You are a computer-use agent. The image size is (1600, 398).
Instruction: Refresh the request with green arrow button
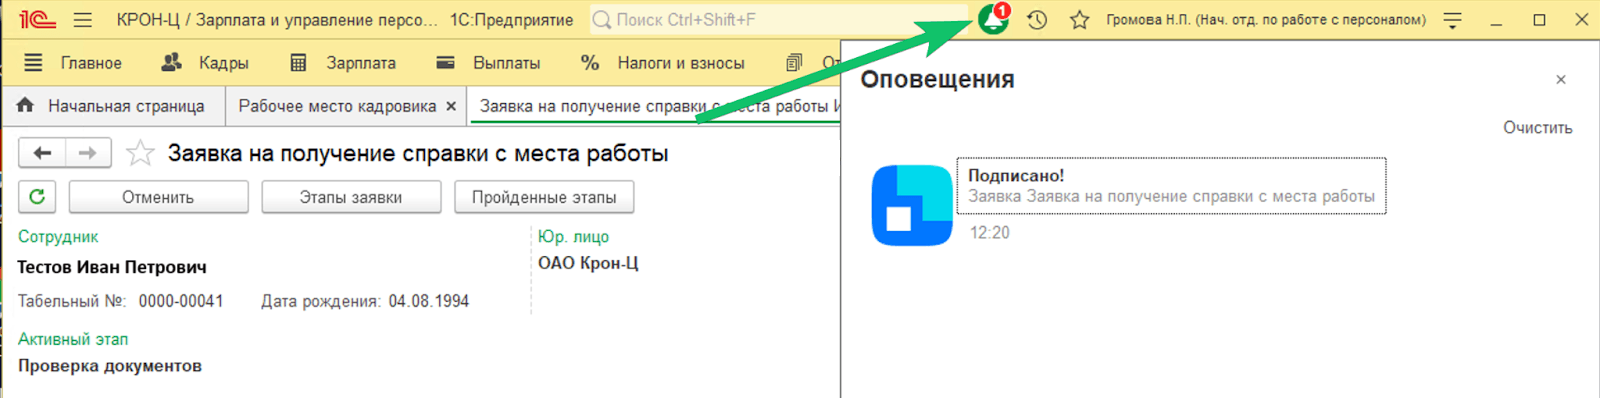coord(37,197)
